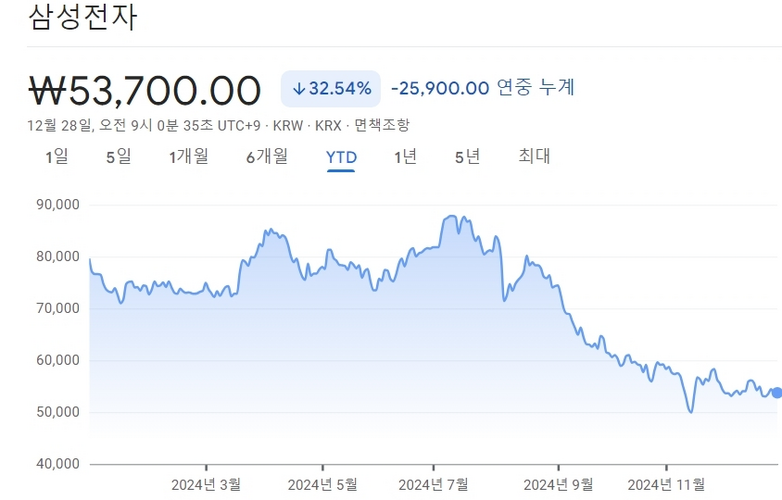Click the 50,000 low point in November

point(691,412)
